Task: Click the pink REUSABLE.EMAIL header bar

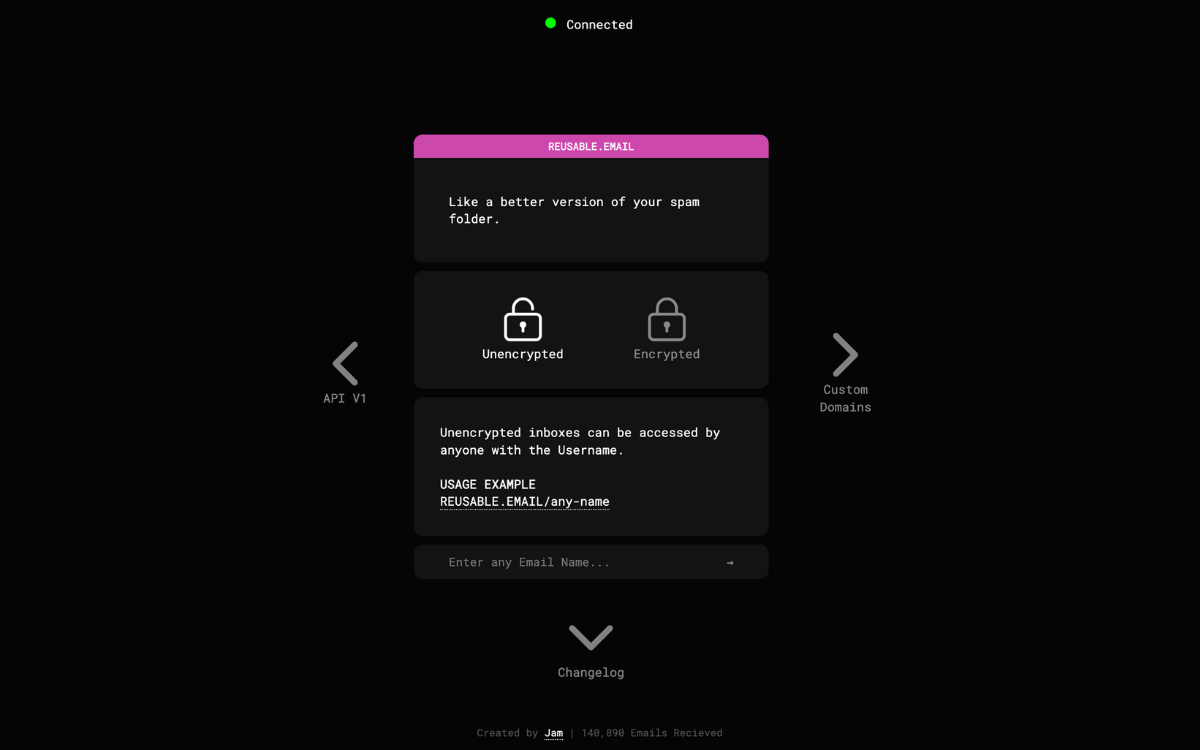Action: pos(591,146)
